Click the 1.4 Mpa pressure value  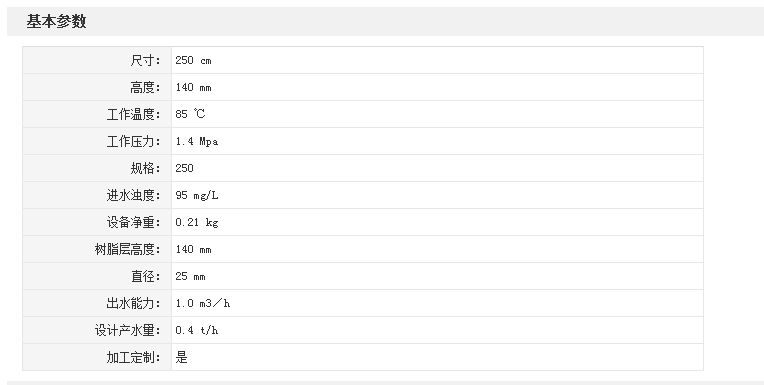pos(197,141)
